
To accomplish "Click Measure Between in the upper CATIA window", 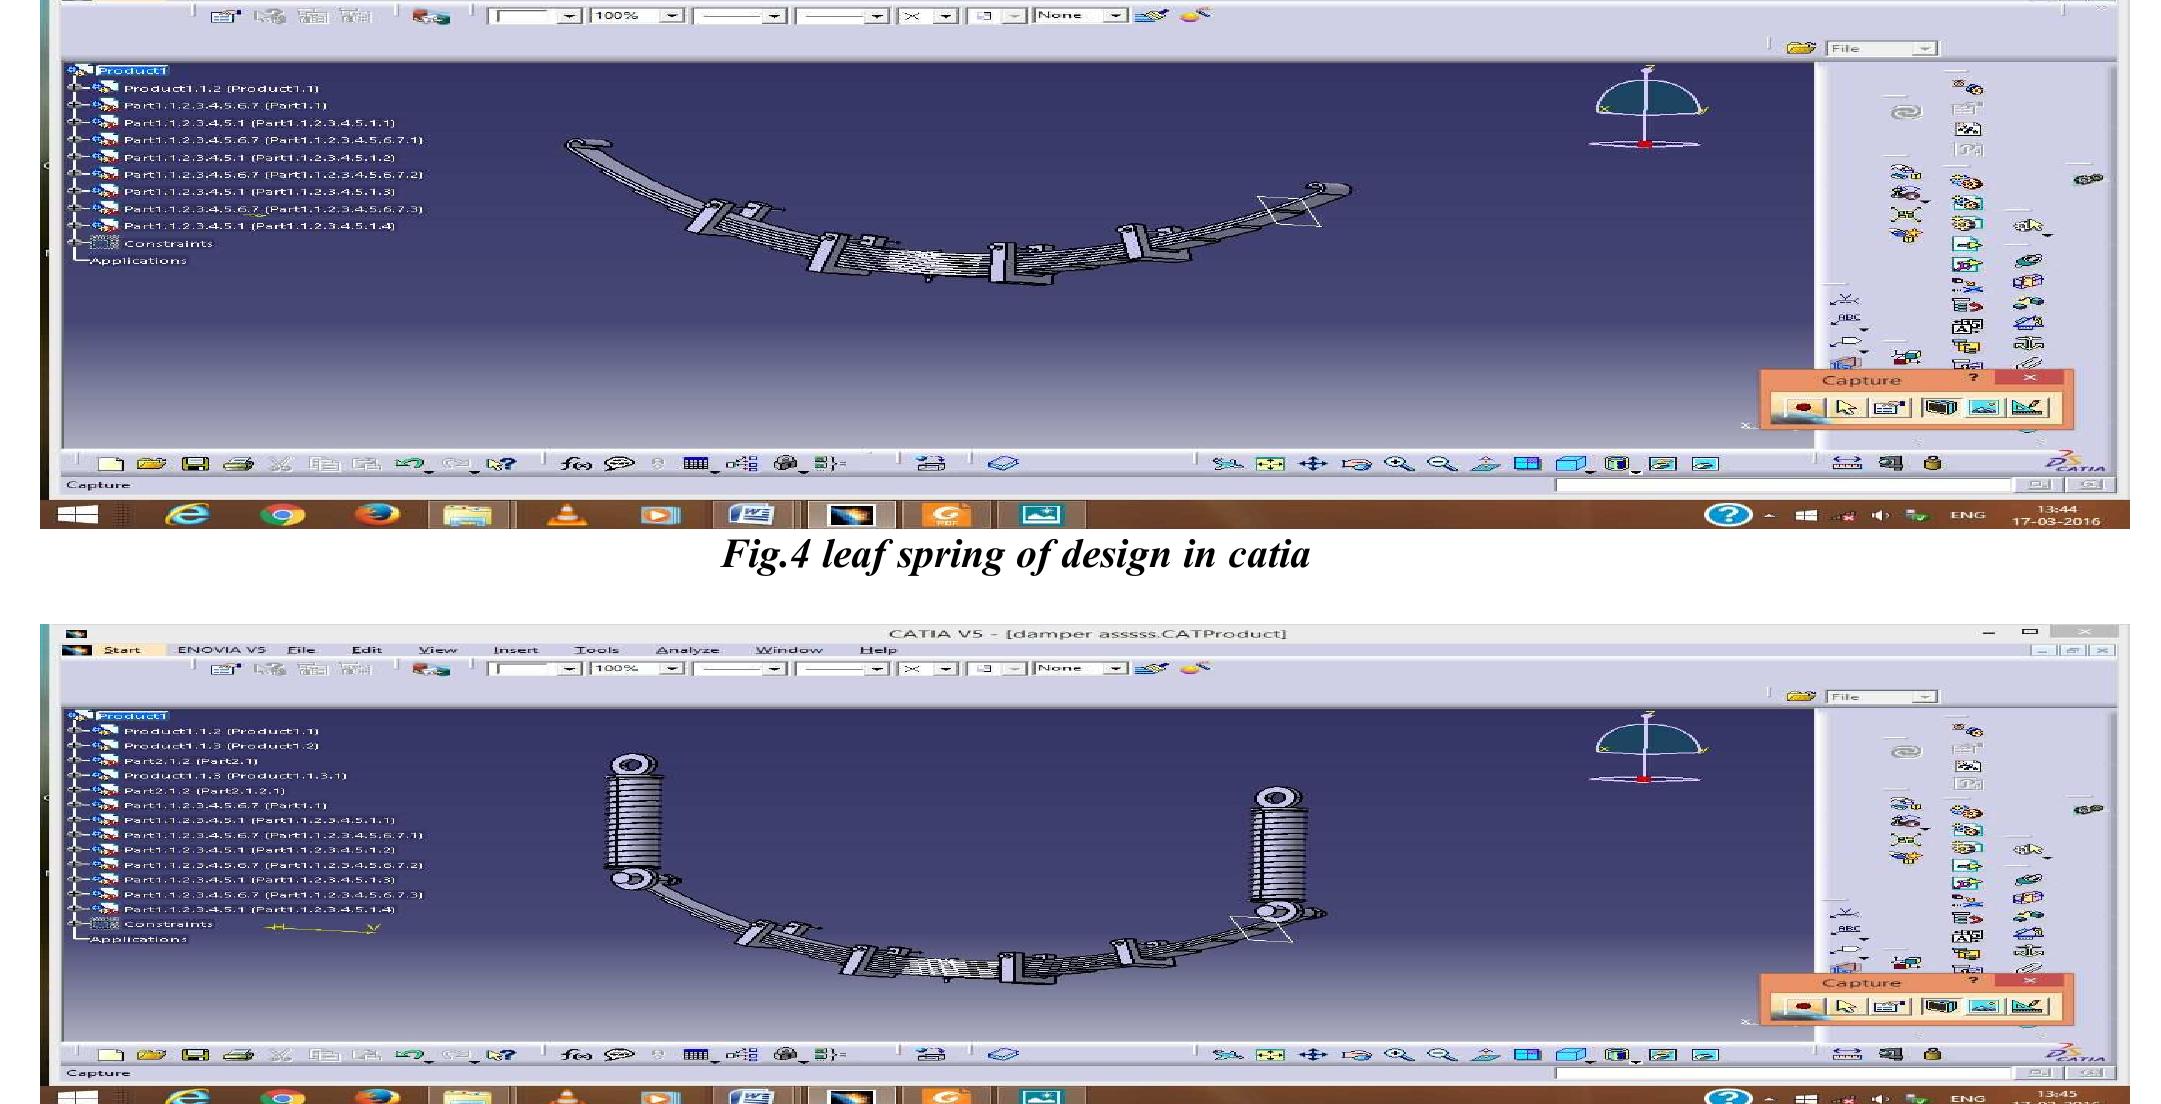I will (x=1846, y=463).
